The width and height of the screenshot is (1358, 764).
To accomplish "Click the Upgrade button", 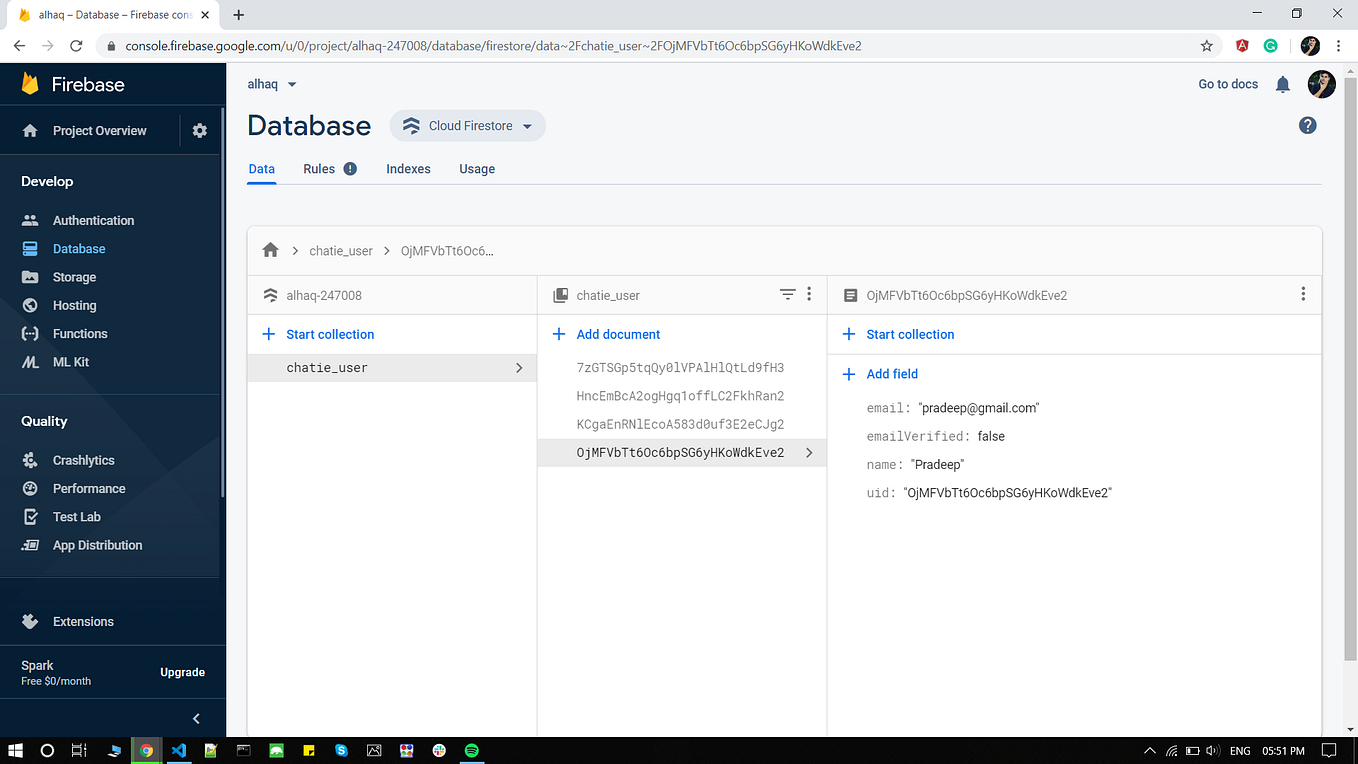I will tap(182, 672).
